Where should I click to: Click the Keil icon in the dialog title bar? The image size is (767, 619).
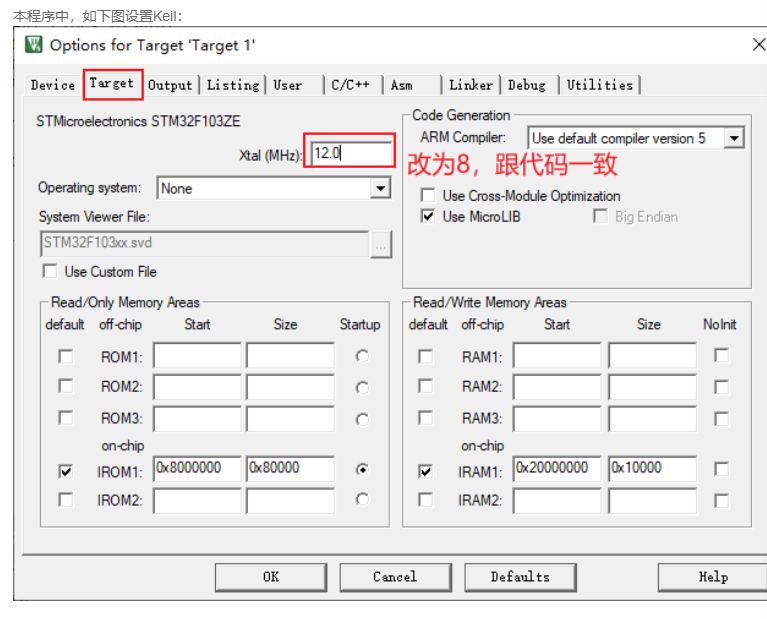[x=34, y=45]
